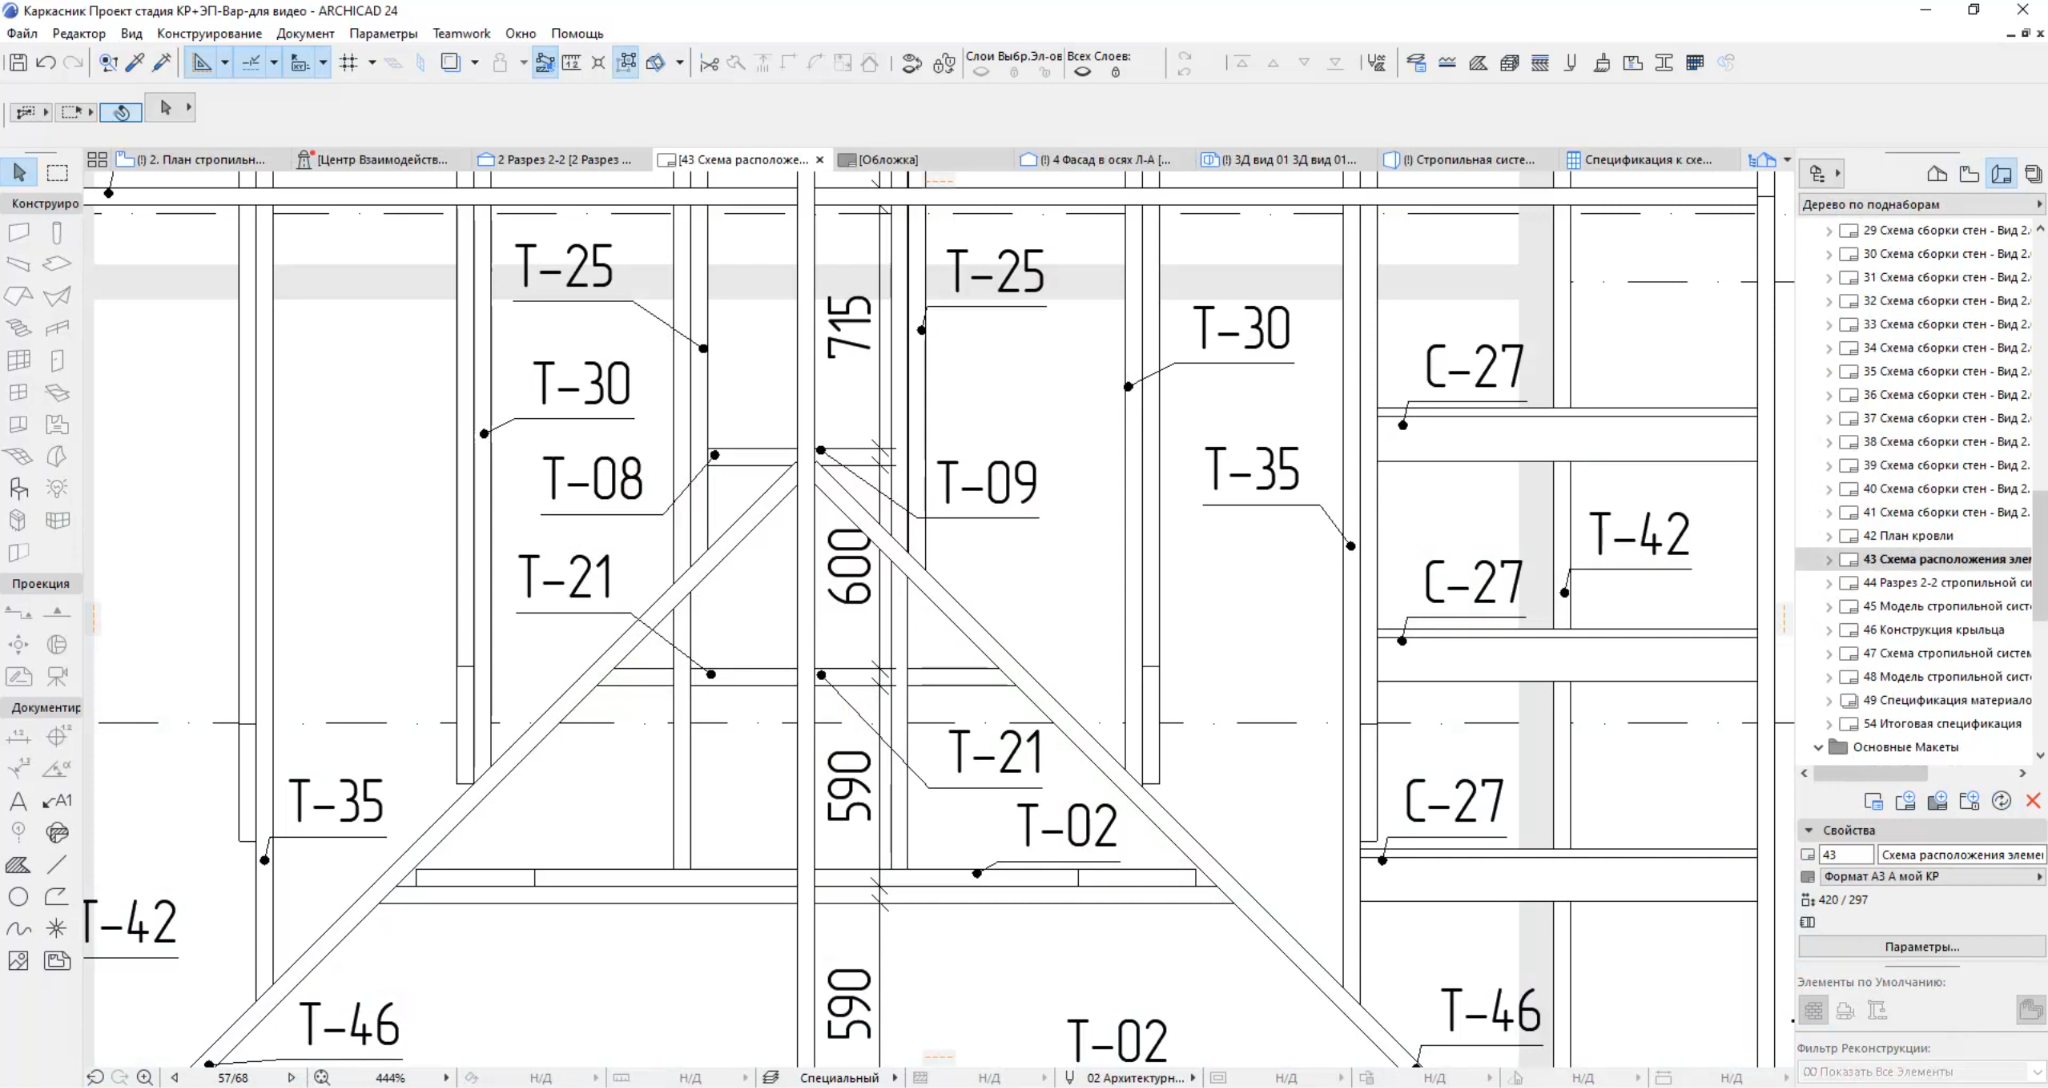Click the Параметры... button
The width and height of the screenshot is (2048, 1088).
(x=1921, y=947)
